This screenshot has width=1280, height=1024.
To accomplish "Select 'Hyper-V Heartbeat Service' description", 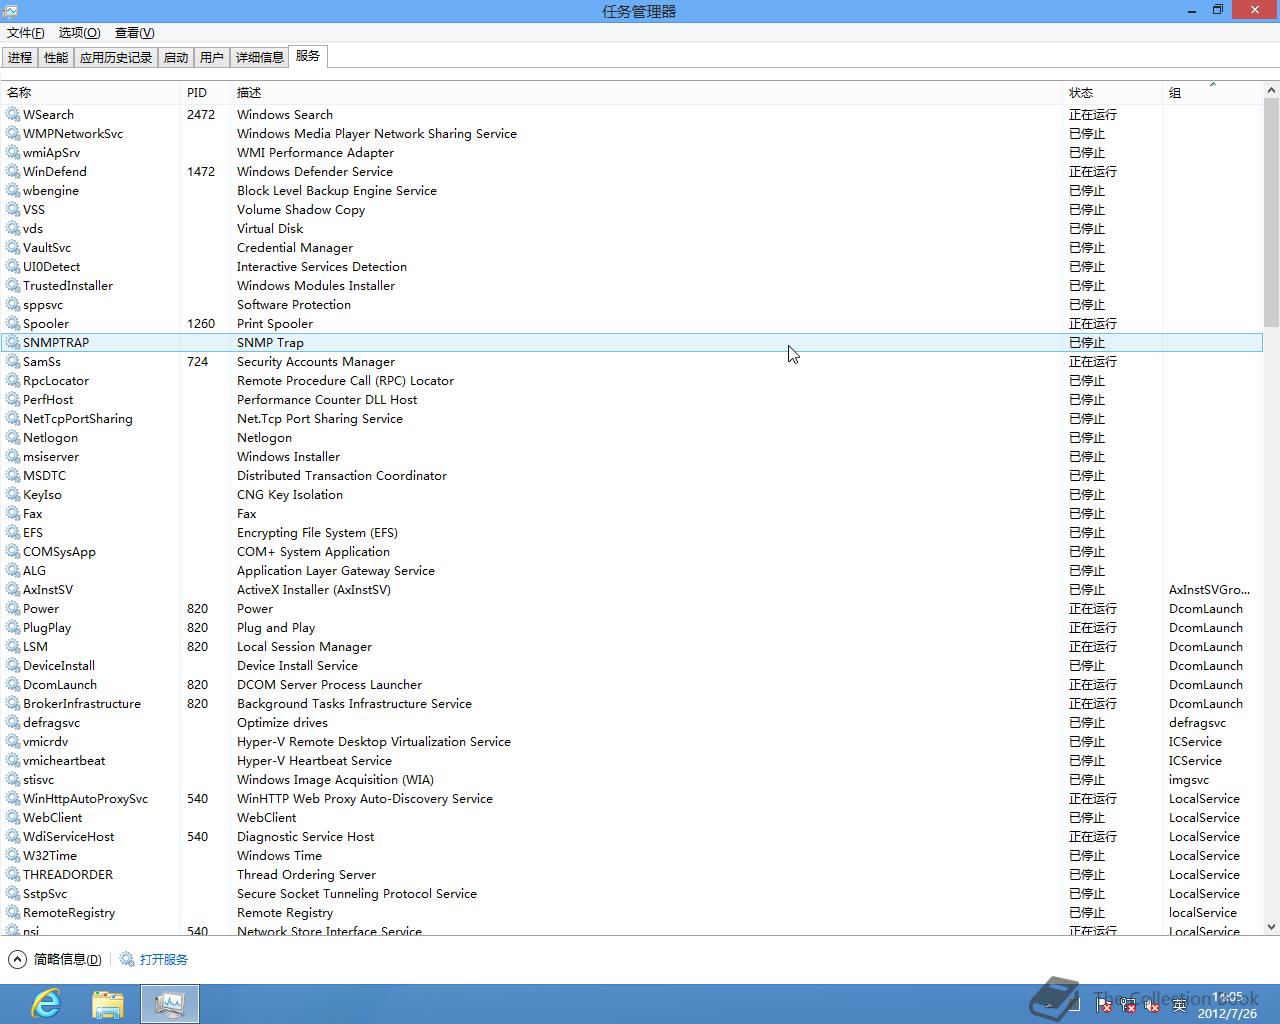I will [314, 760].
